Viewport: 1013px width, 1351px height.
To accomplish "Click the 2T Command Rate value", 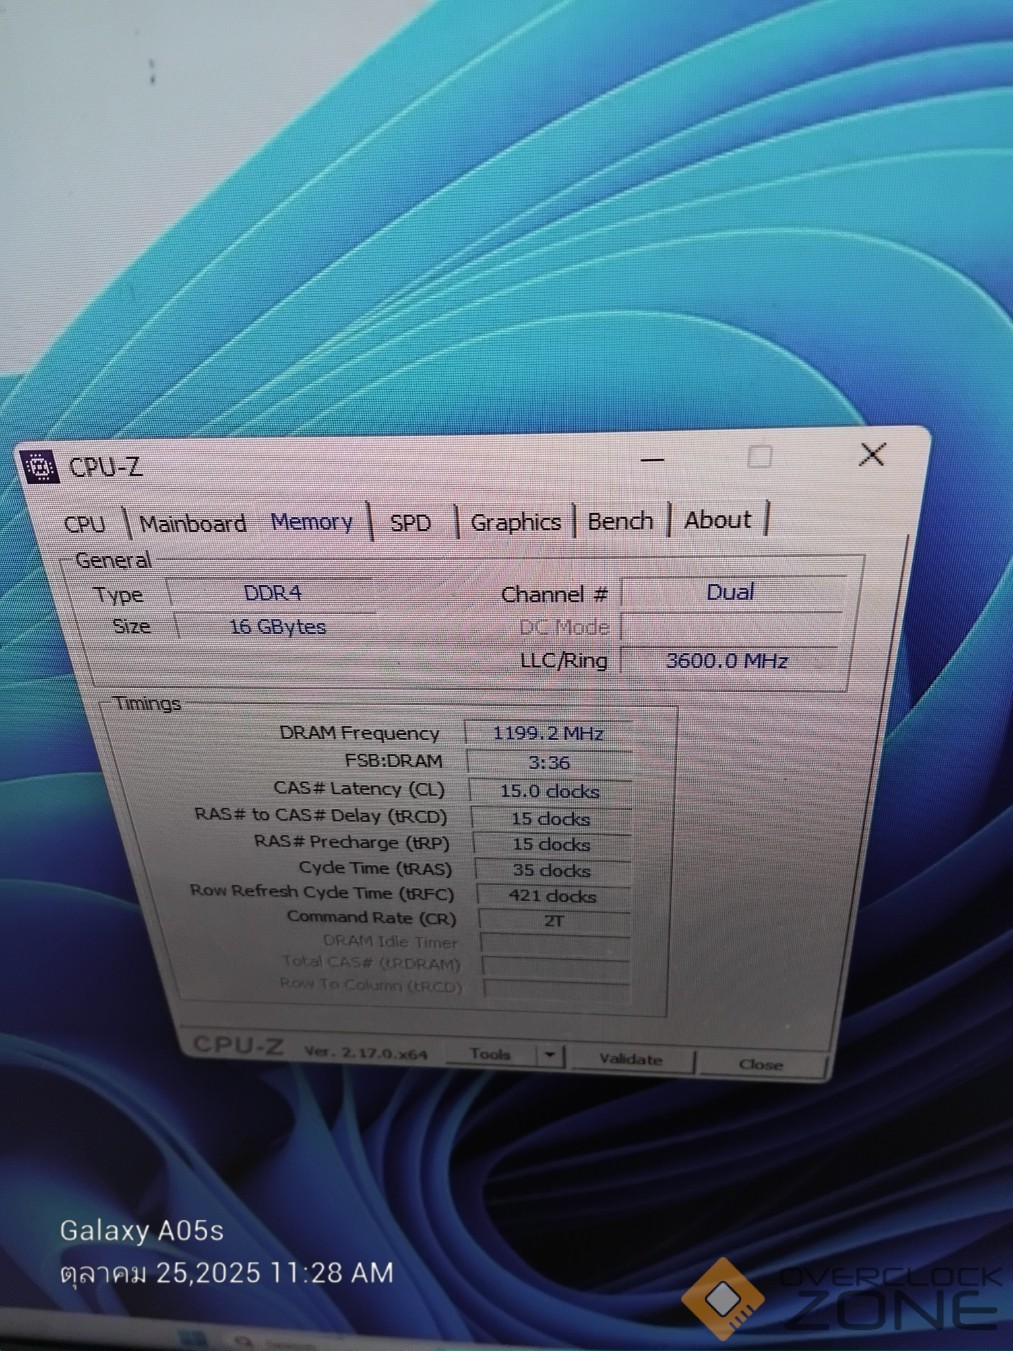I will coord(554,921).
